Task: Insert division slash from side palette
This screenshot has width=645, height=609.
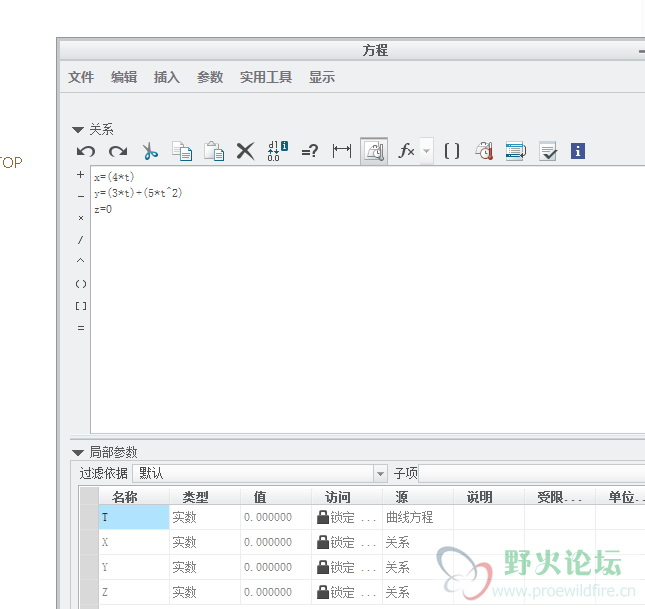Action: (81, 240)
